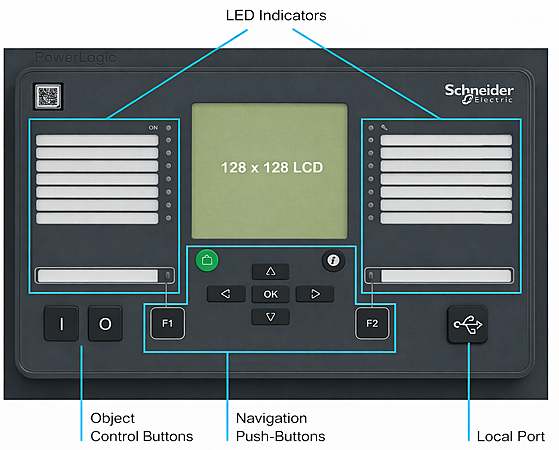The width and height of the screenshot is (559, 450).
Task: Click the LED Indicators caption
Action: (x=276, y=15)
